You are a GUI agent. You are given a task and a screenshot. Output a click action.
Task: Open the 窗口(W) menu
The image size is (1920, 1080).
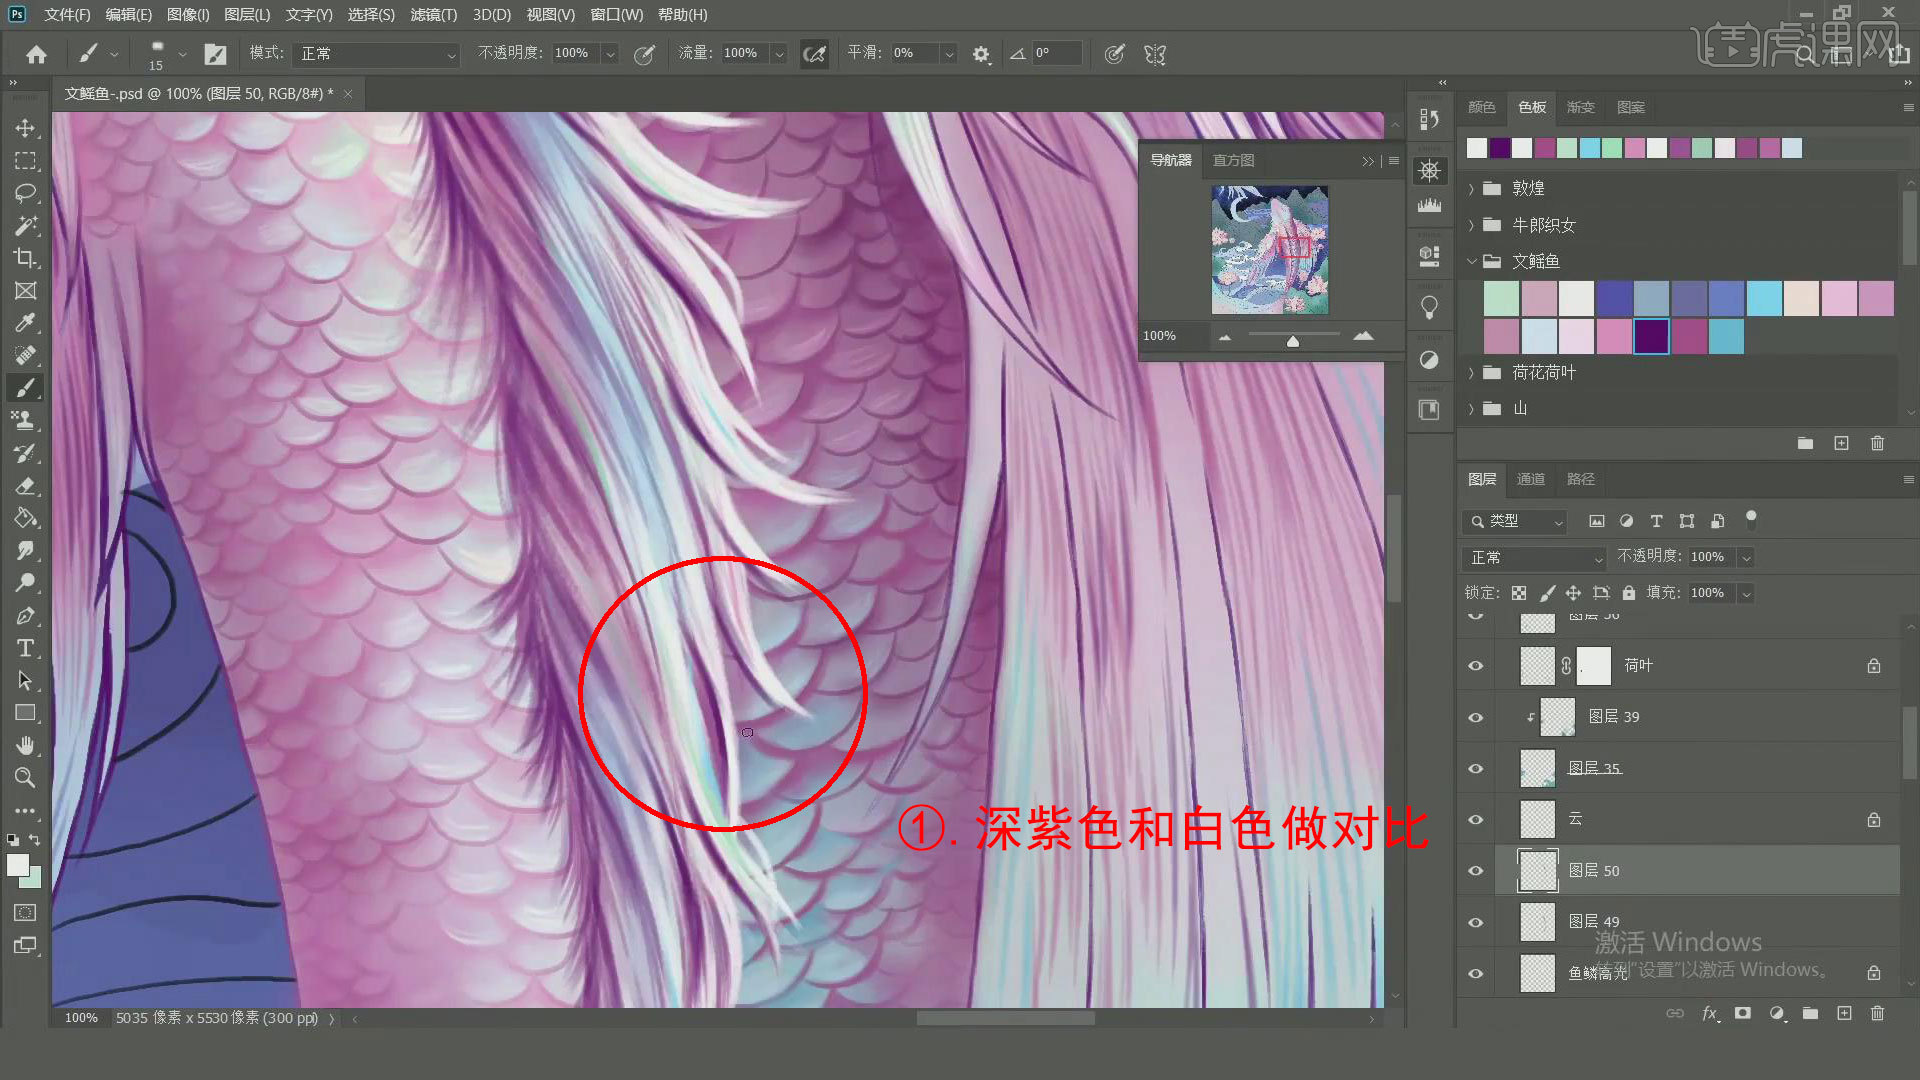616,15
